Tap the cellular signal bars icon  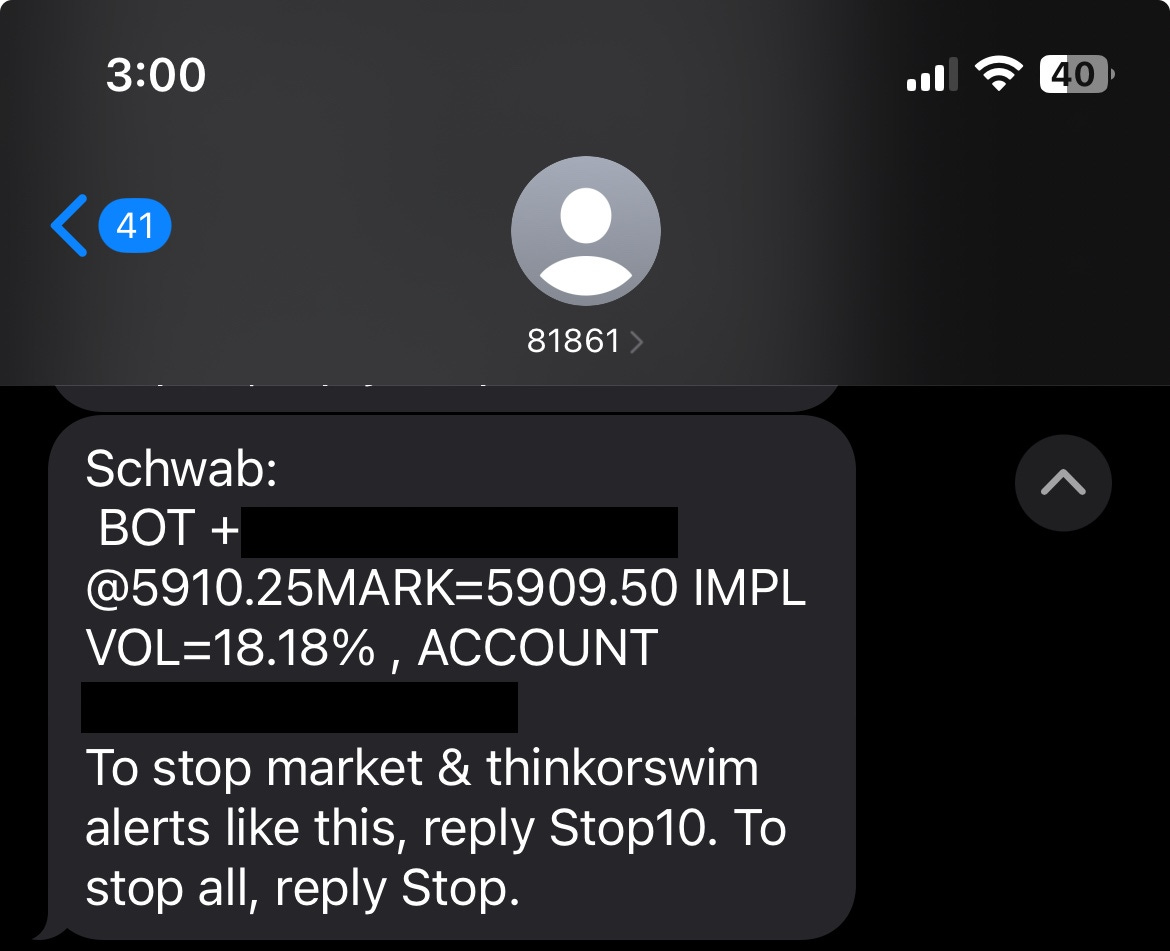932,75
